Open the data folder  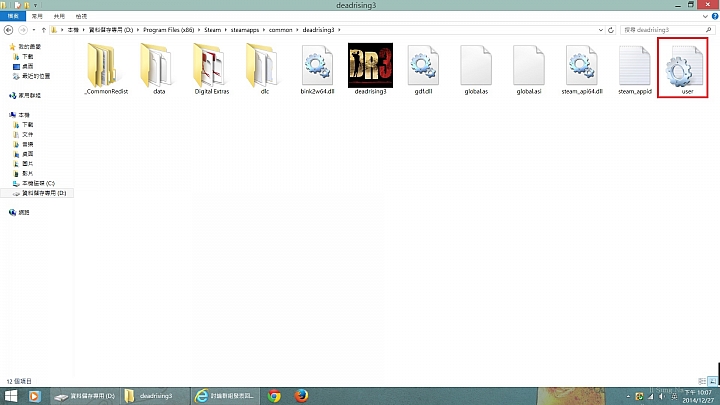click(159, 69)
